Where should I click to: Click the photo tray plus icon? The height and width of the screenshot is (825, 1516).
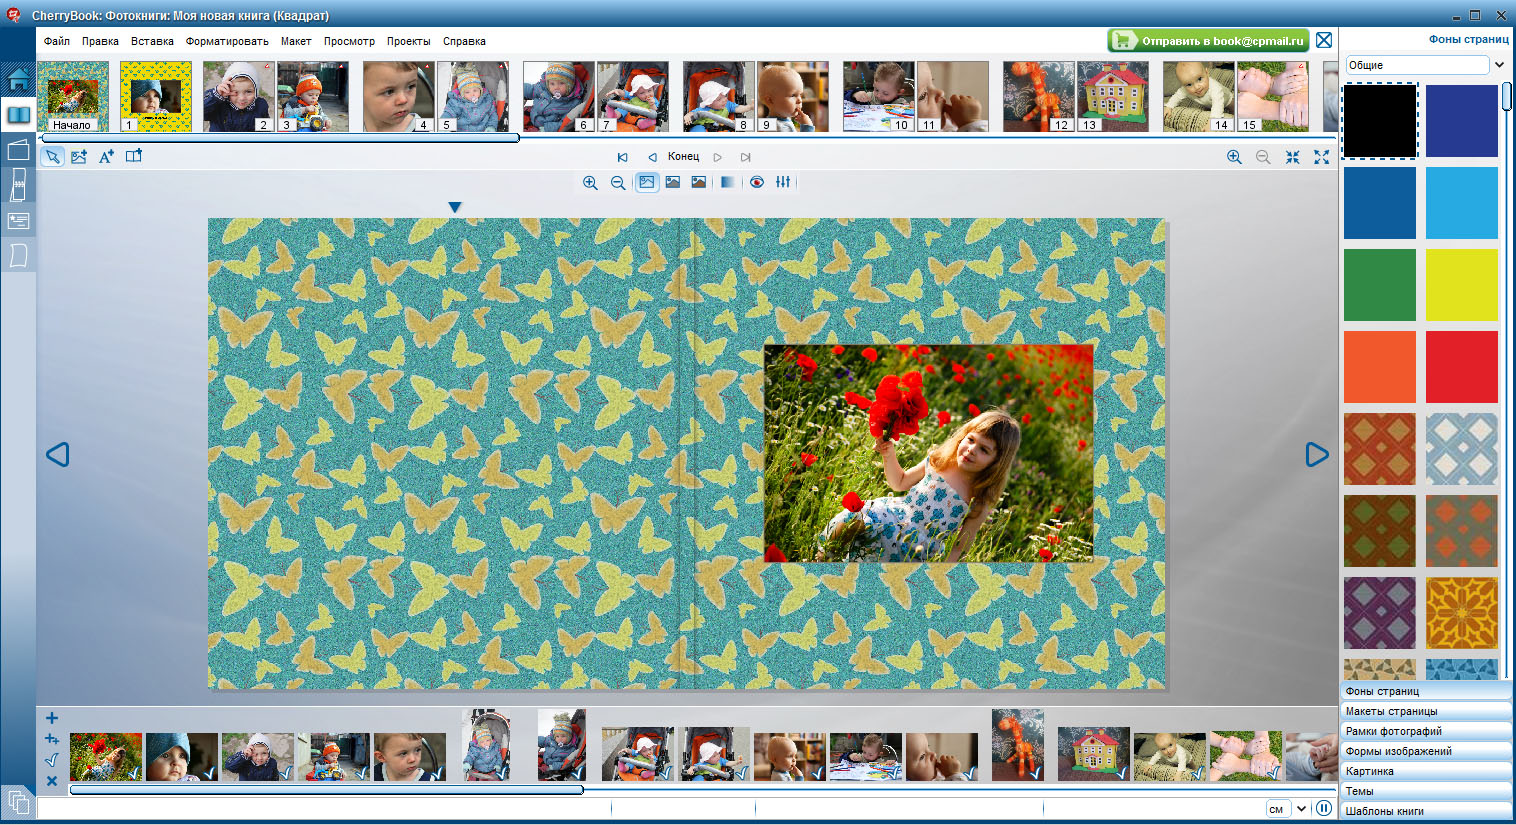pos(52,718)
